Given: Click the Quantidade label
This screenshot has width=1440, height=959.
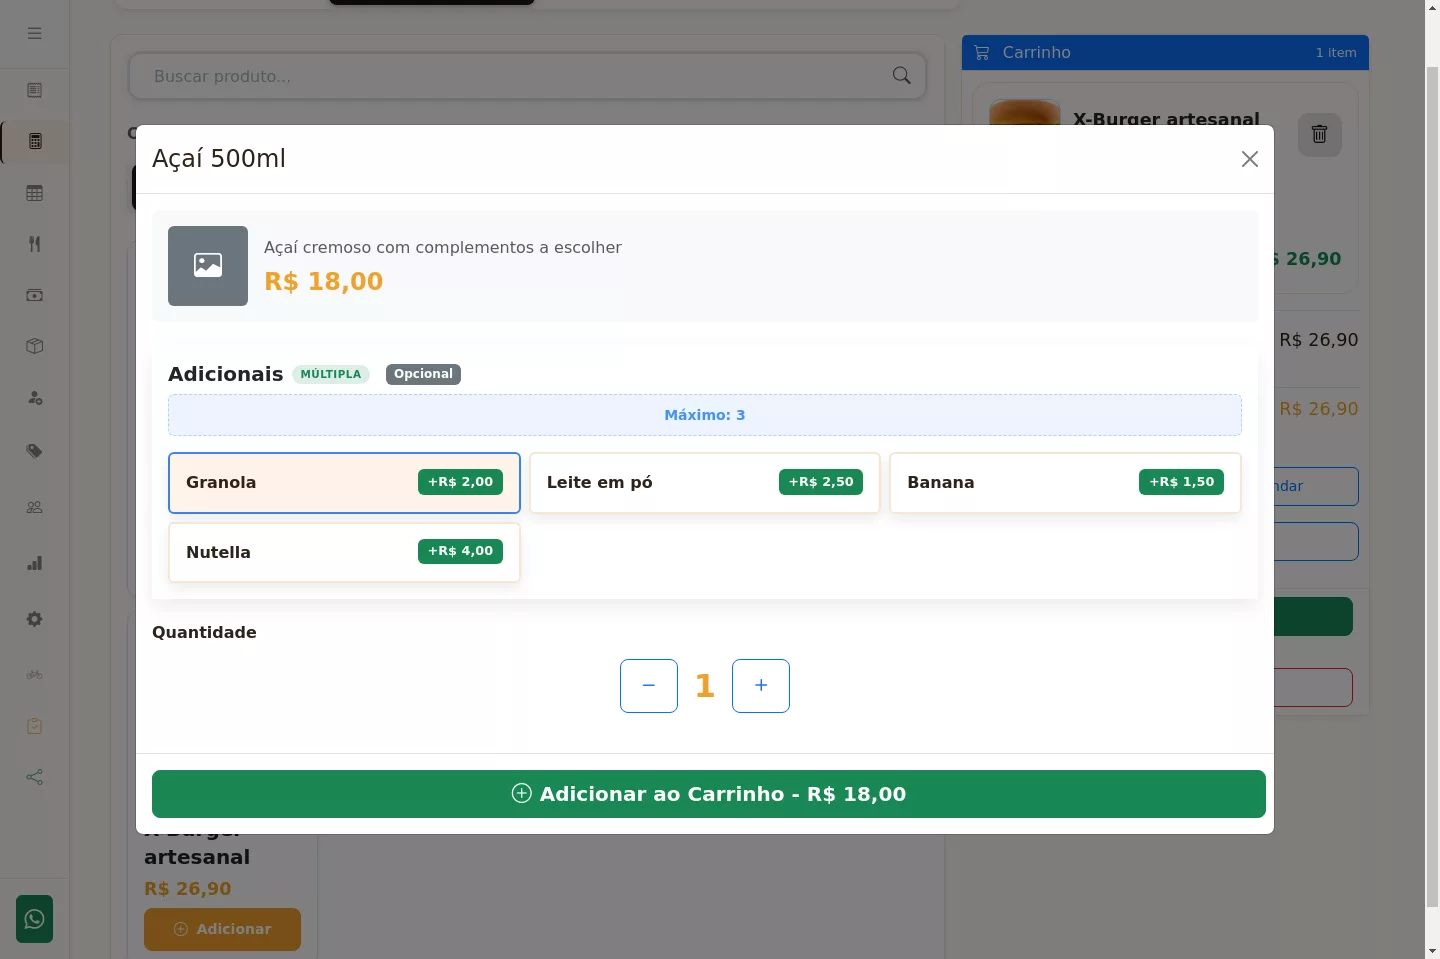Looking at the screenshot, I should tap(204, 632).
